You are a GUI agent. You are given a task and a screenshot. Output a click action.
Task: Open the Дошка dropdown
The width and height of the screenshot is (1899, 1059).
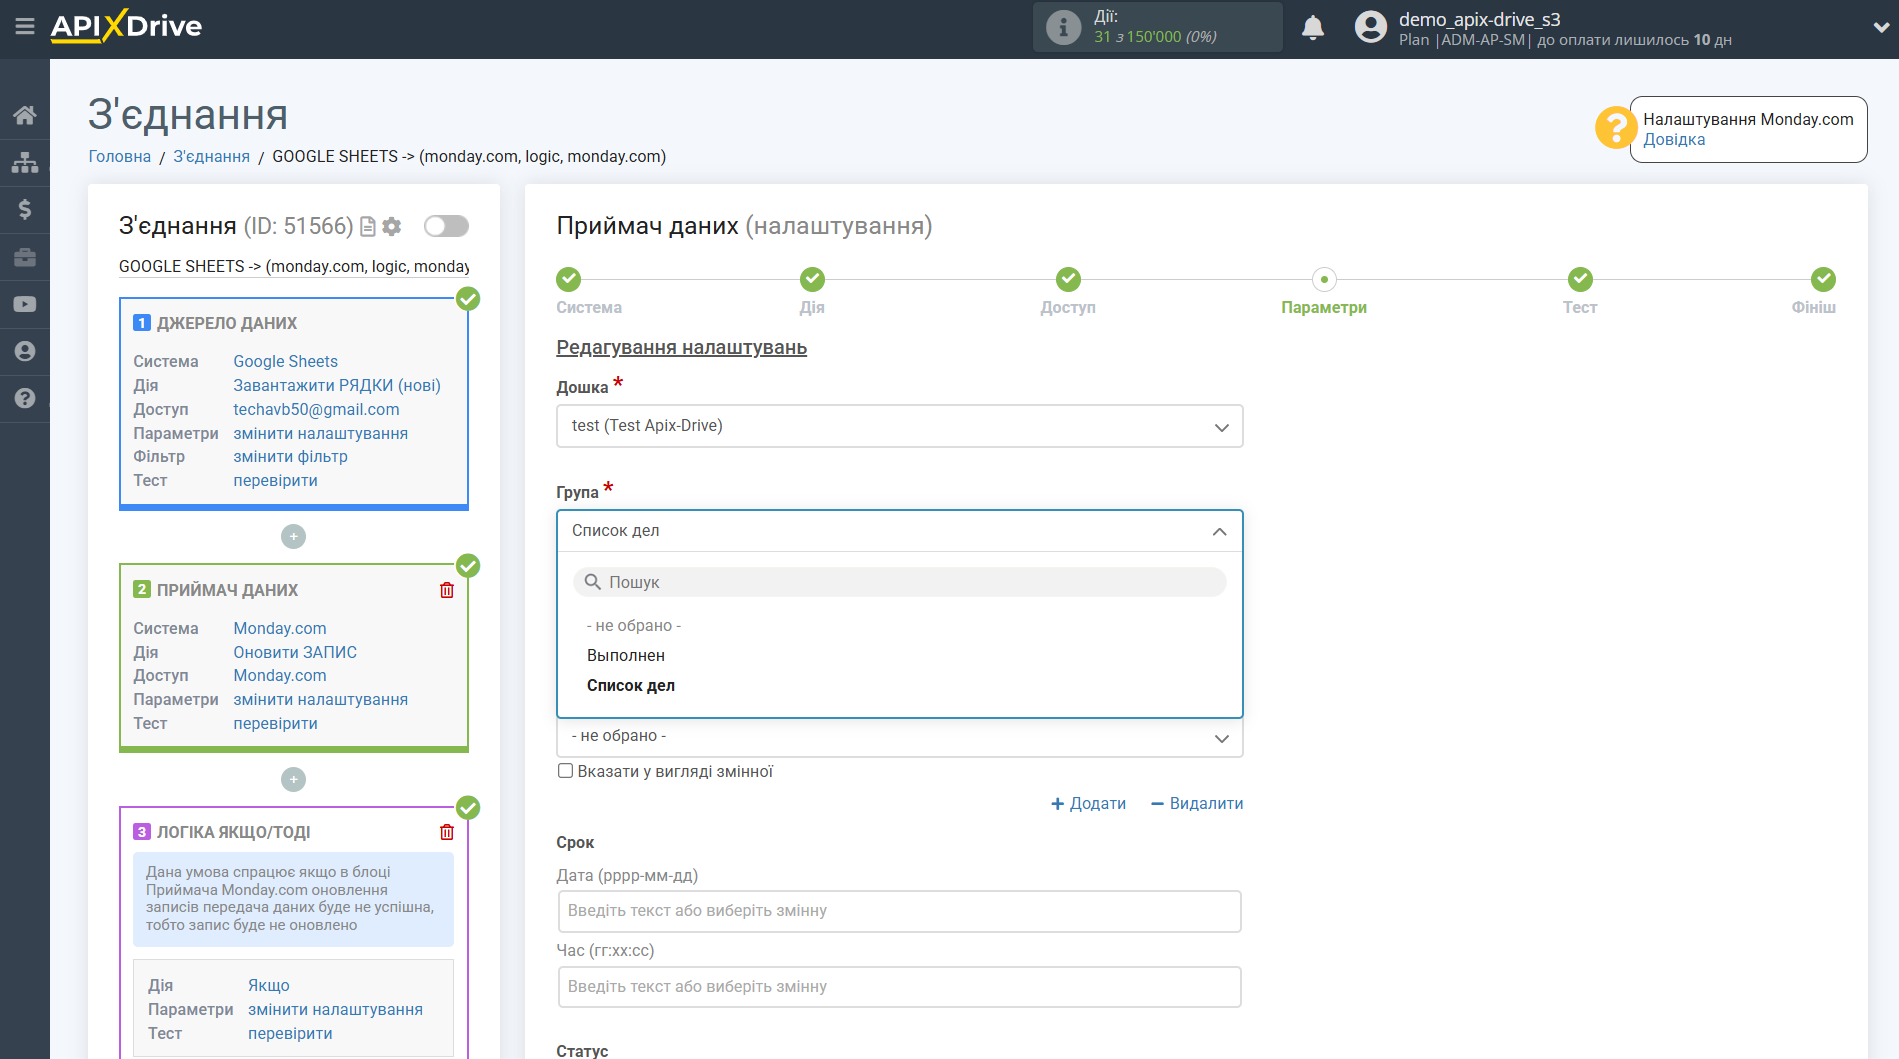899,426
